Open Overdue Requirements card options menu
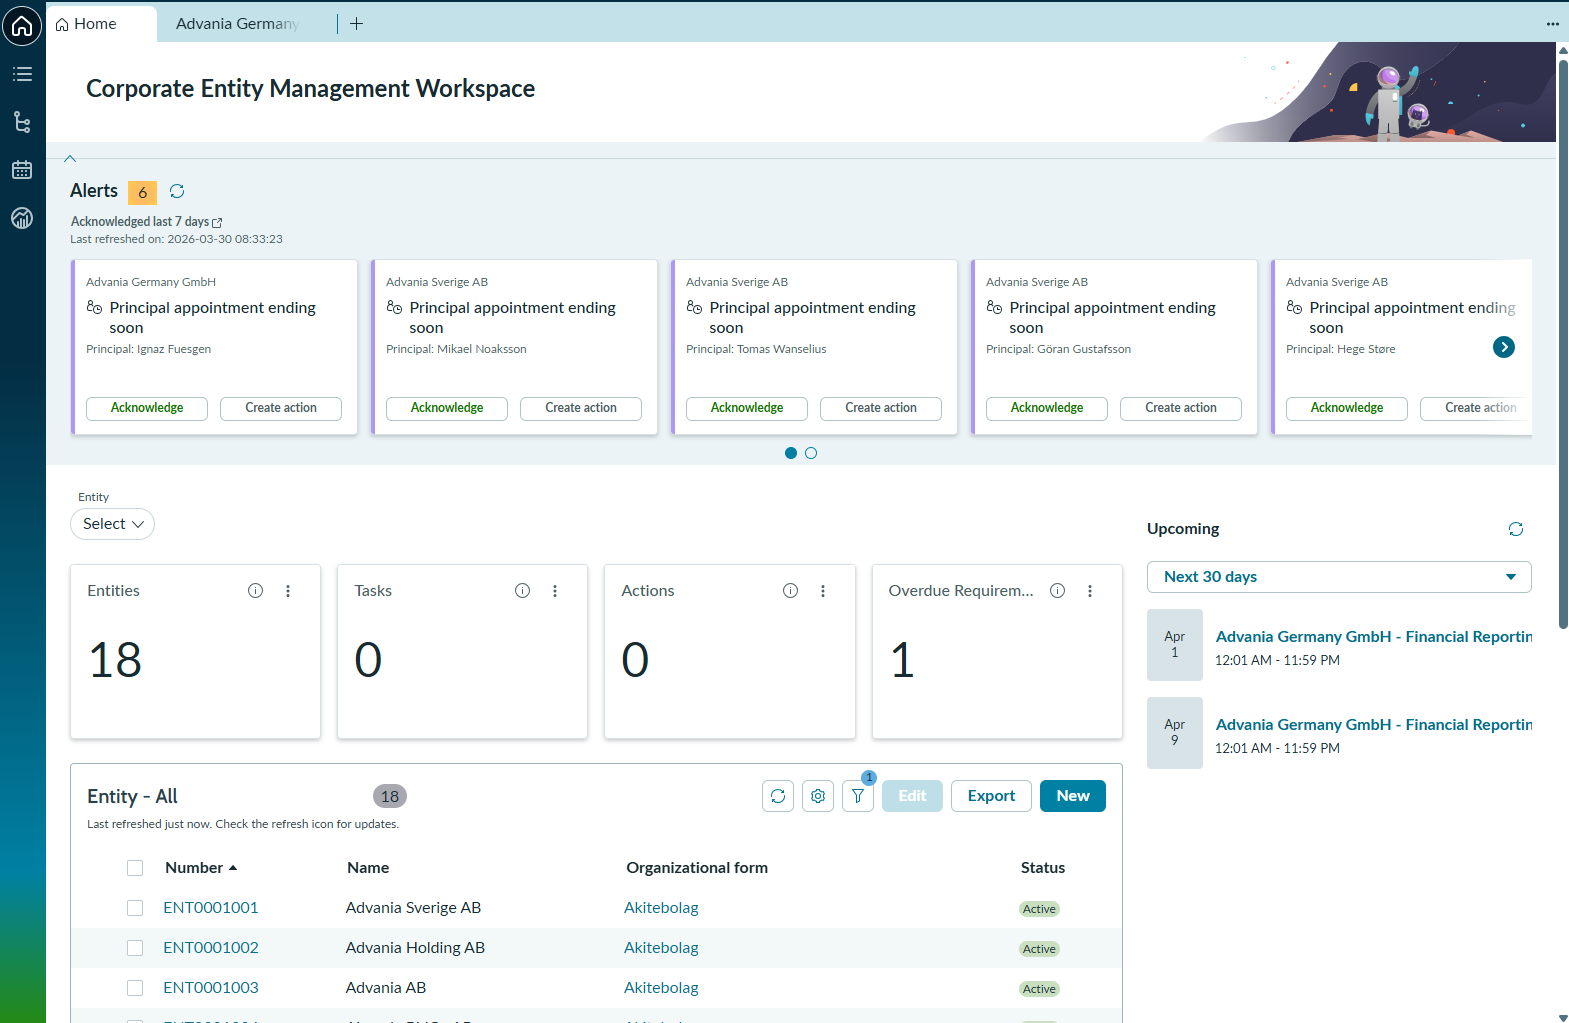 (1090, 591)
